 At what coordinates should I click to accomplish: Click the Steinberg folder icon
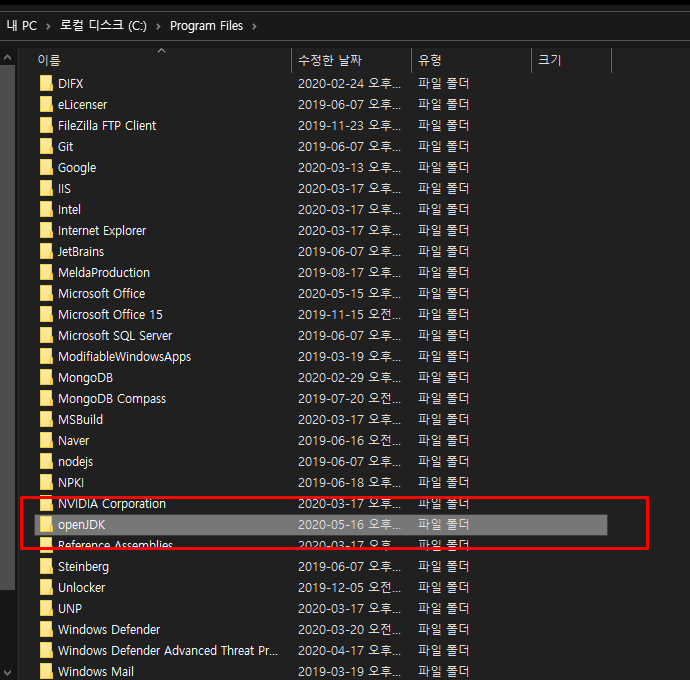[46, 566]
